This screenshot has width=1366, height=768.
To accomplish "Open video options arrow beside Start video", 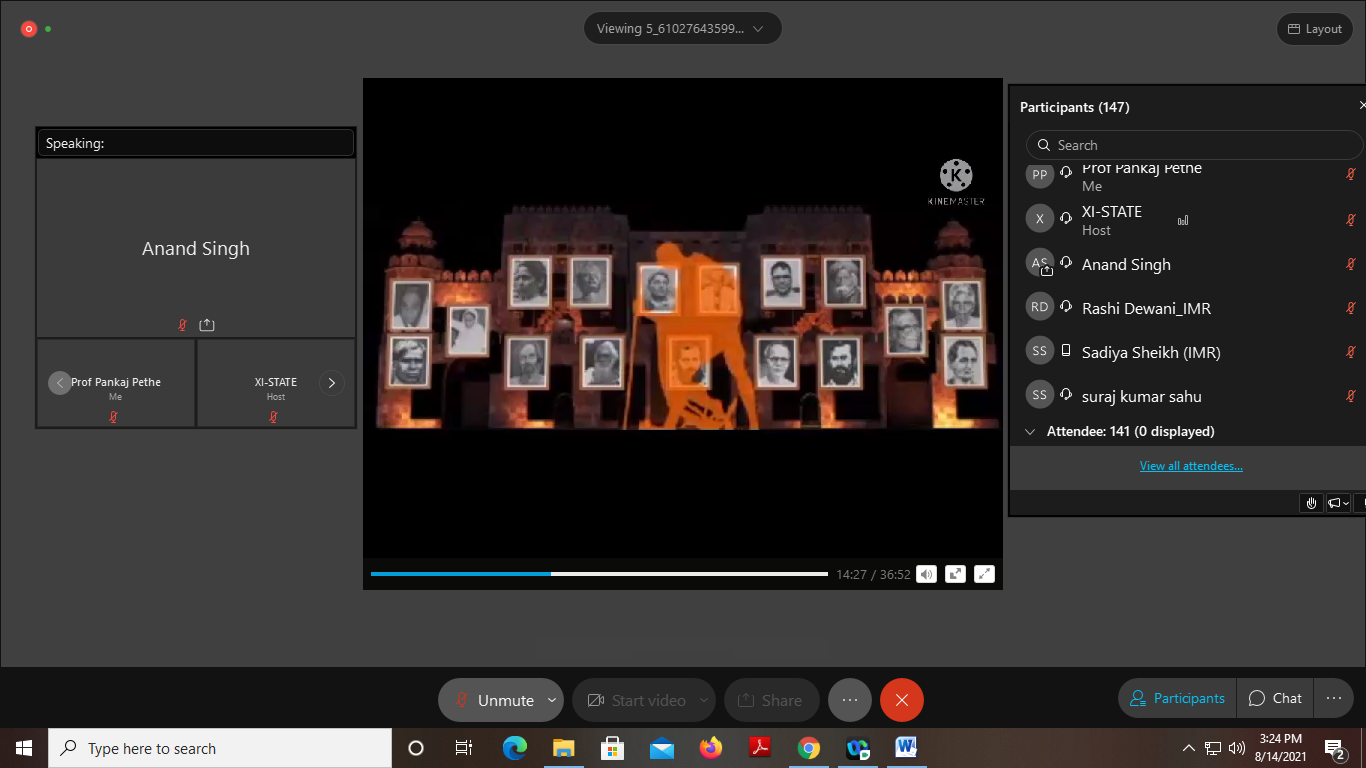I will tap(704, 700).
